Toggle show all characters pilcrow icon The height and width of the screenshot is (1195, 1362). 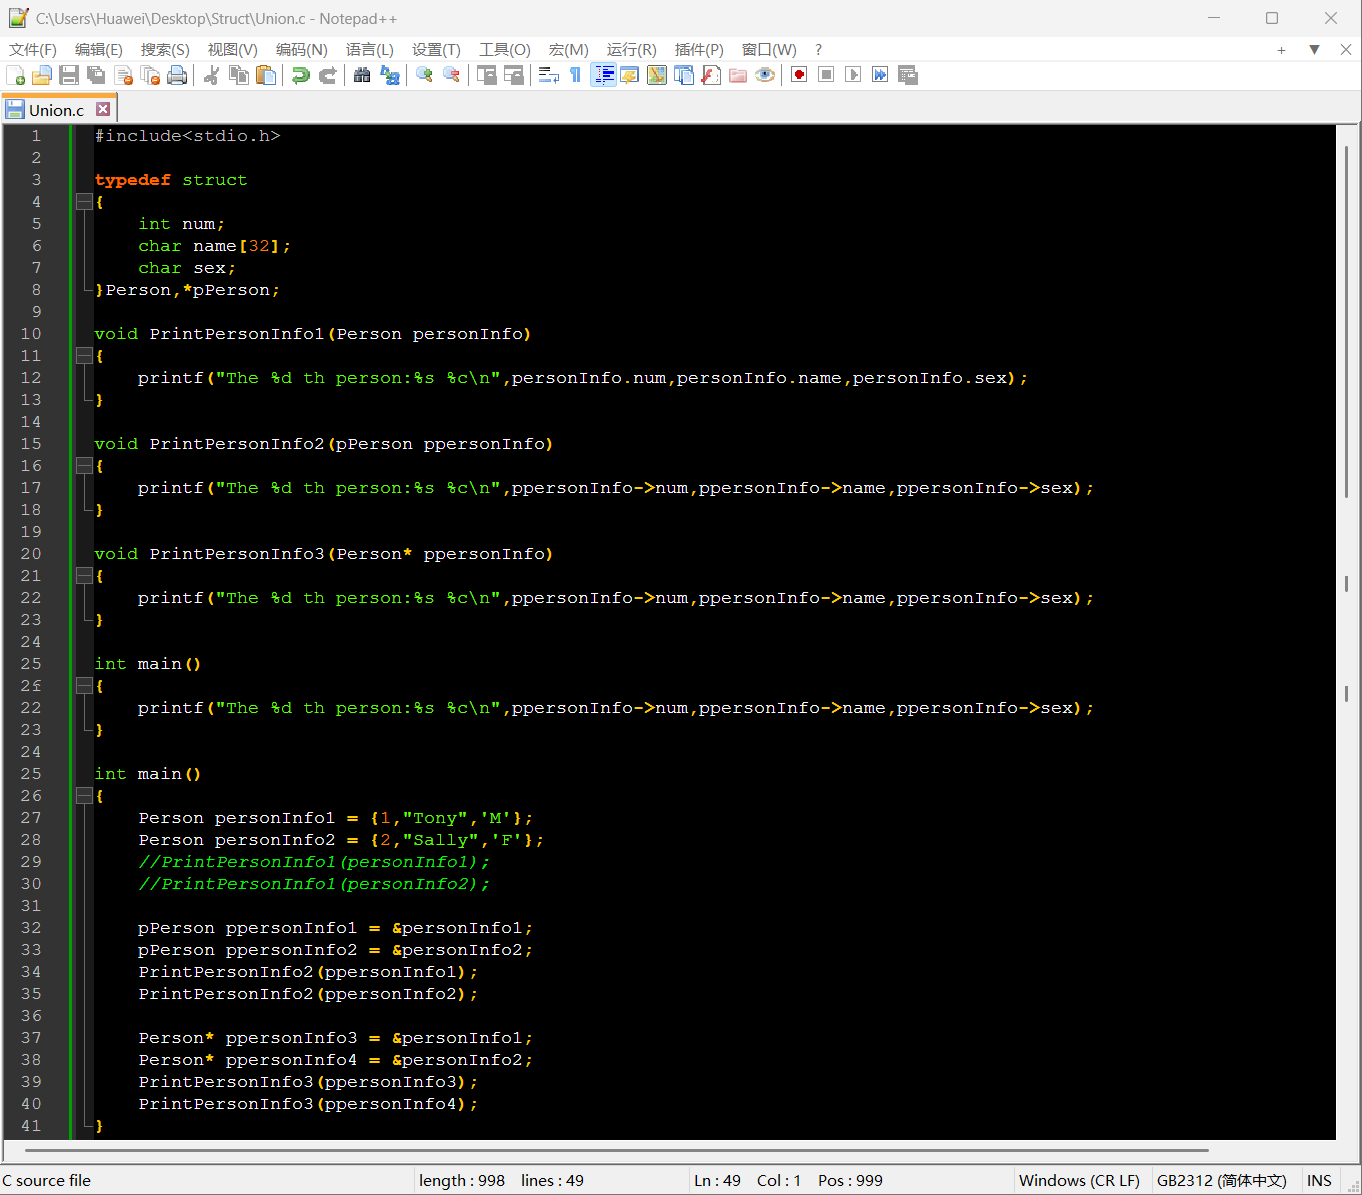[576, 75]
